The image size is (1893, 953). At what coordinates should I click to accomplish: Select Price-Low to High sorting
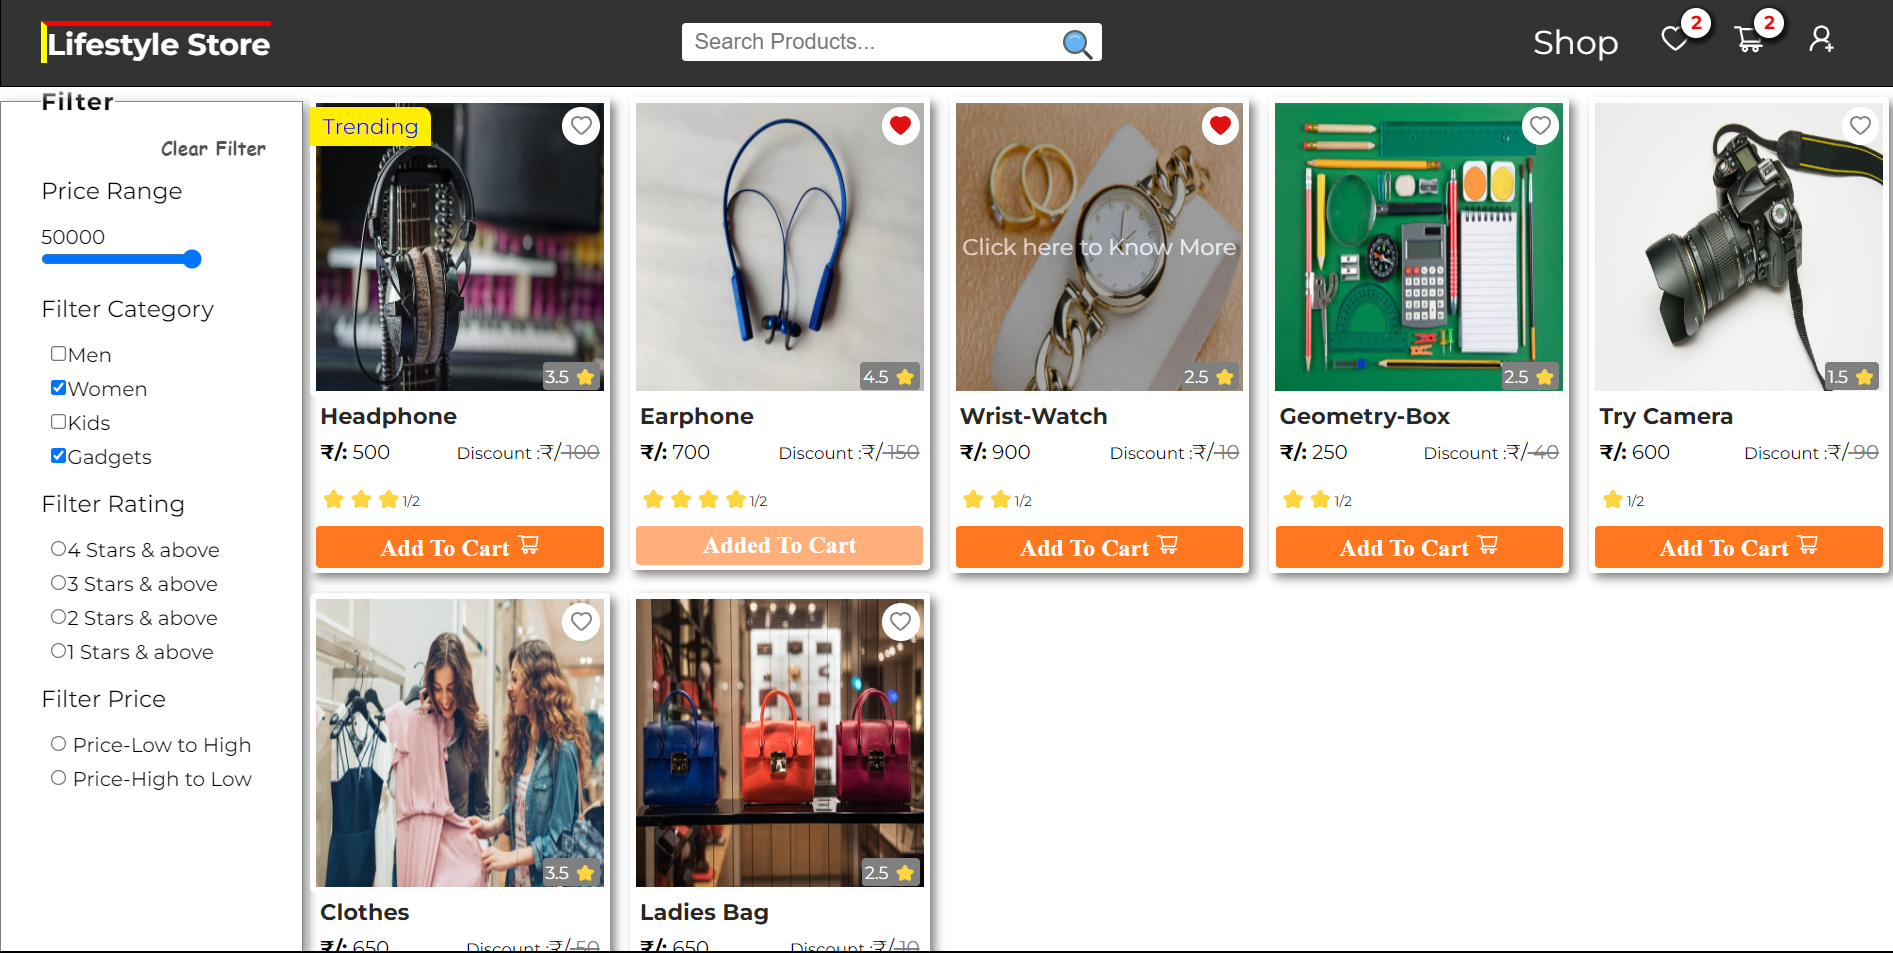pos(58,742)
